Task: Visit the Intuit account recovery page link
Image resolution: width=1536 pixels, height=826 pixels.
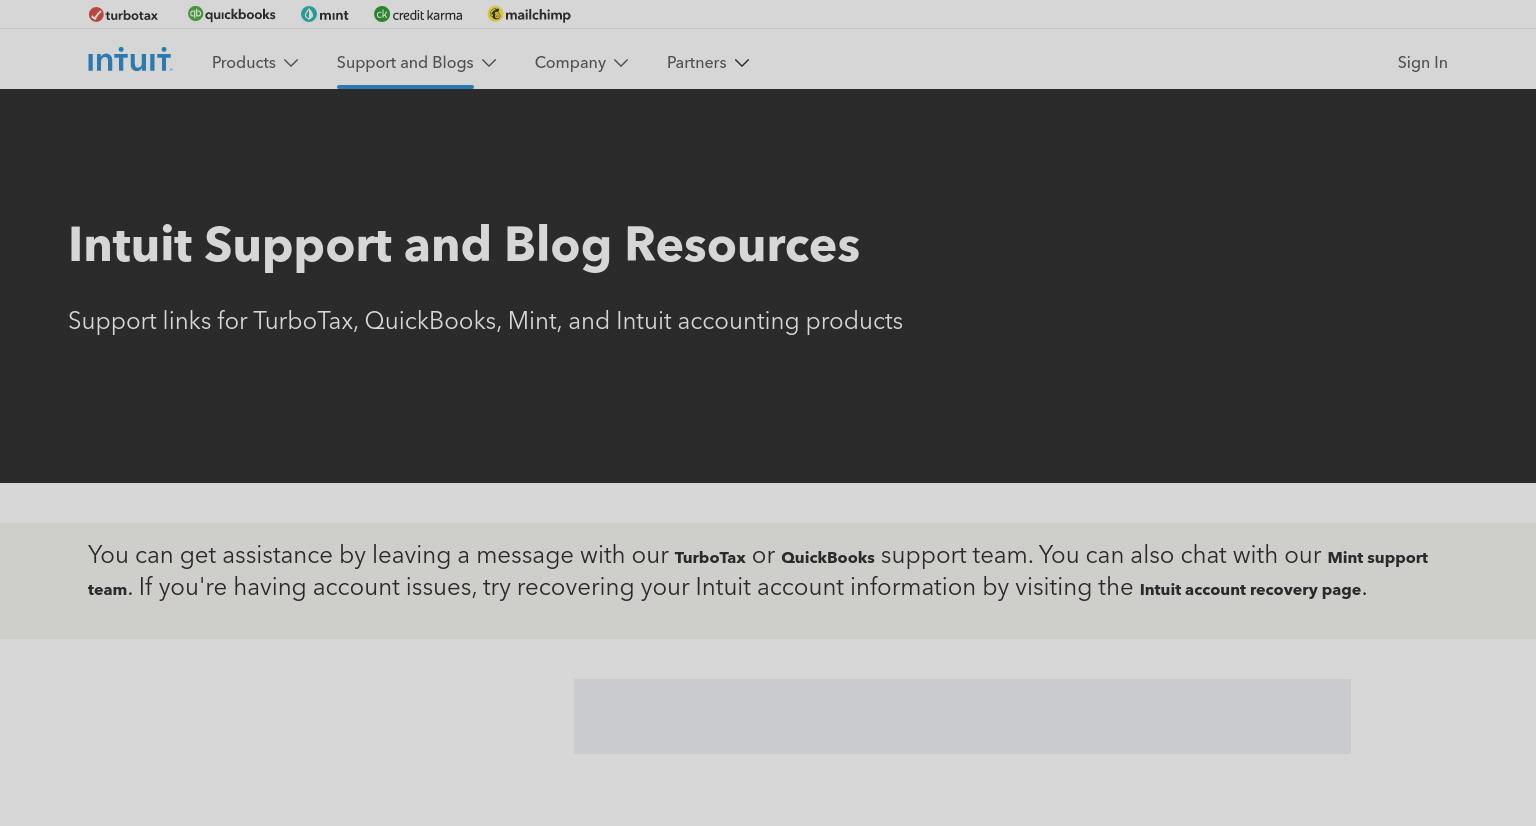Action: (1250, 590)
